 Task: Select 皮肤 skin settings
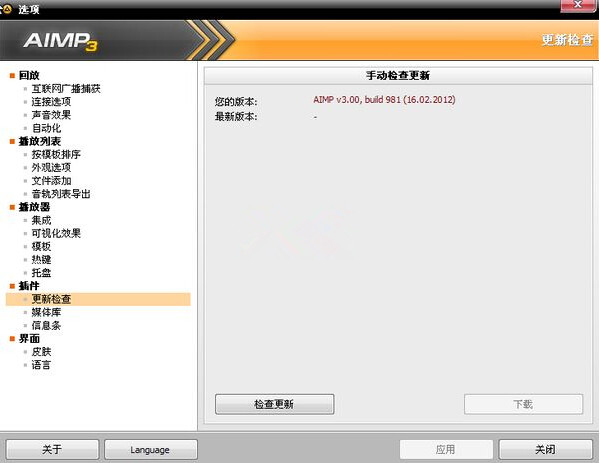point(41,352)
